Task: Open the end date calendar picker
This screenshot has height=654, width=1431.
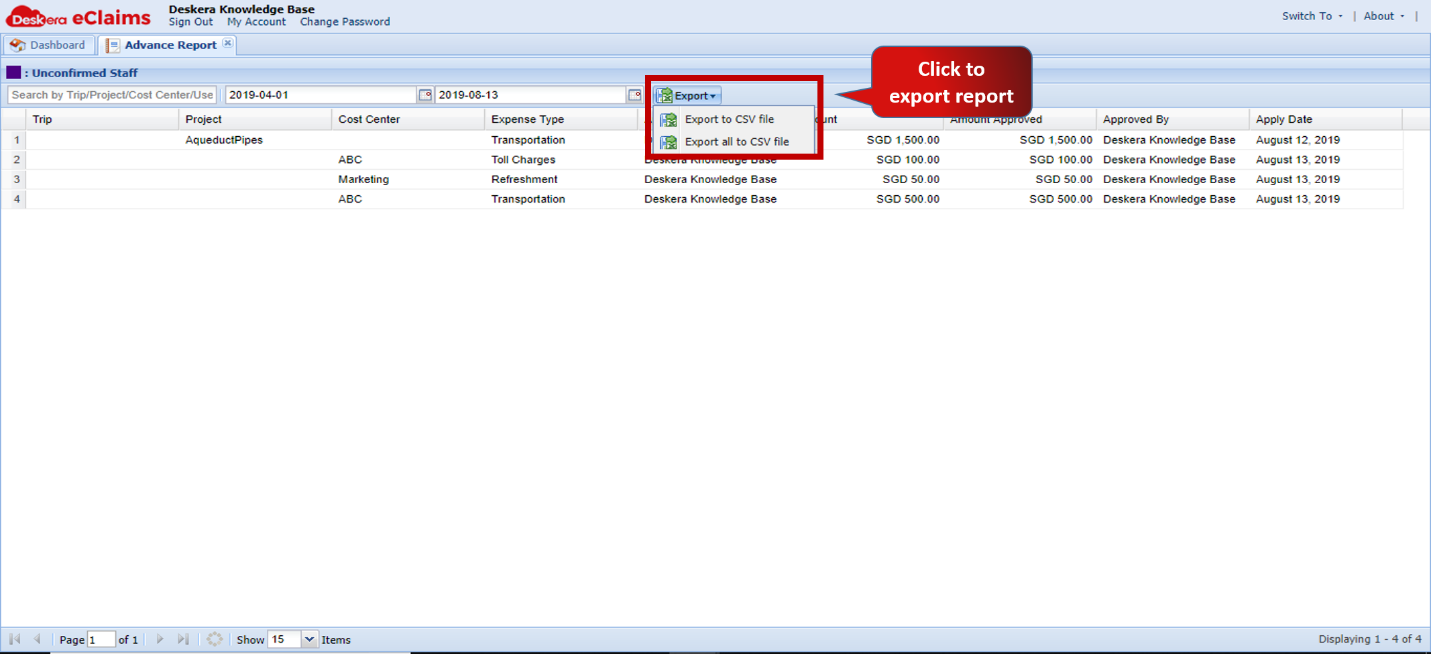Action: 634,95
